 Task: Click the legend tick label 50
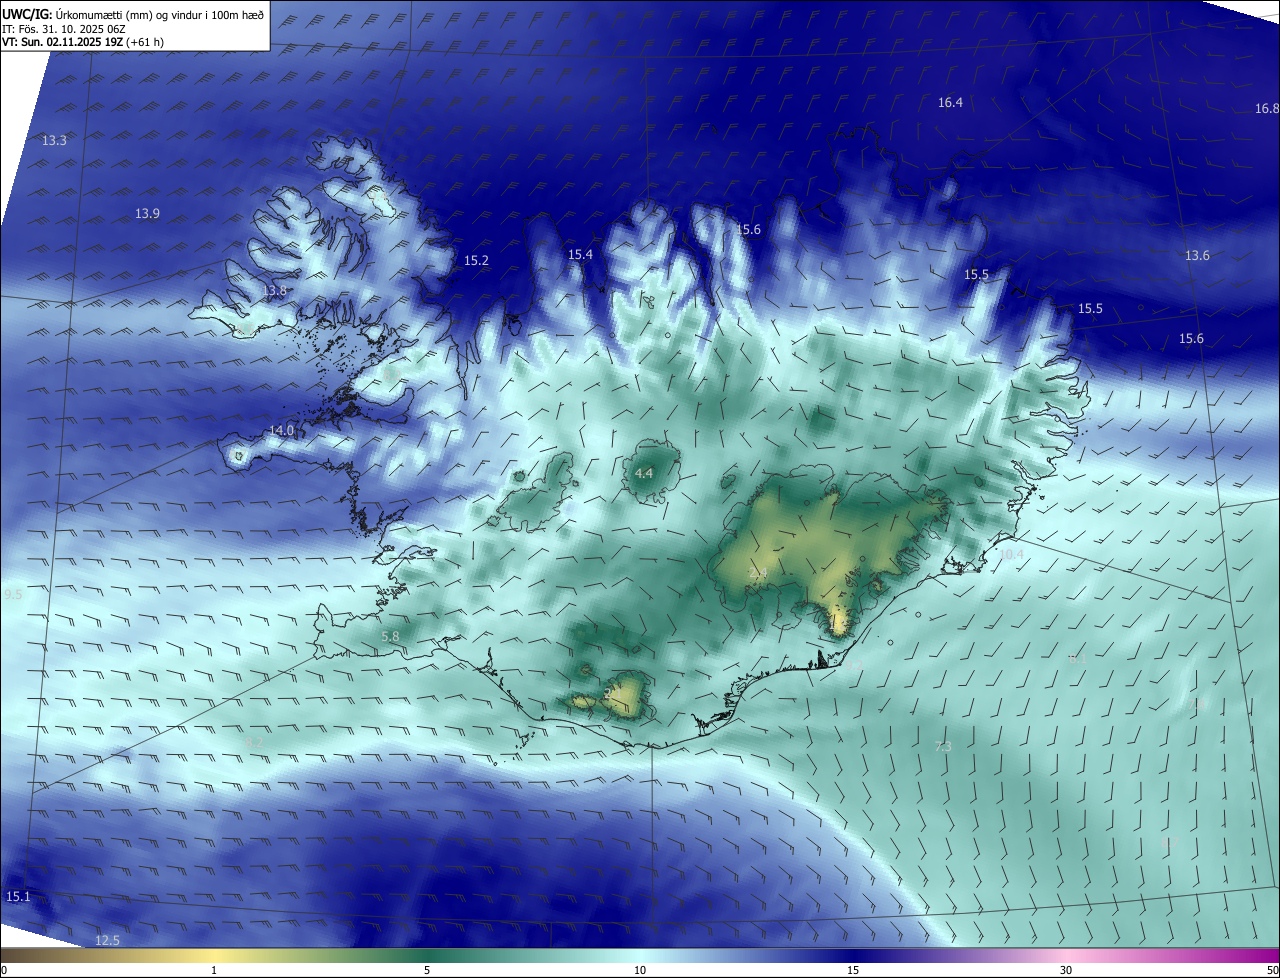1272,970
